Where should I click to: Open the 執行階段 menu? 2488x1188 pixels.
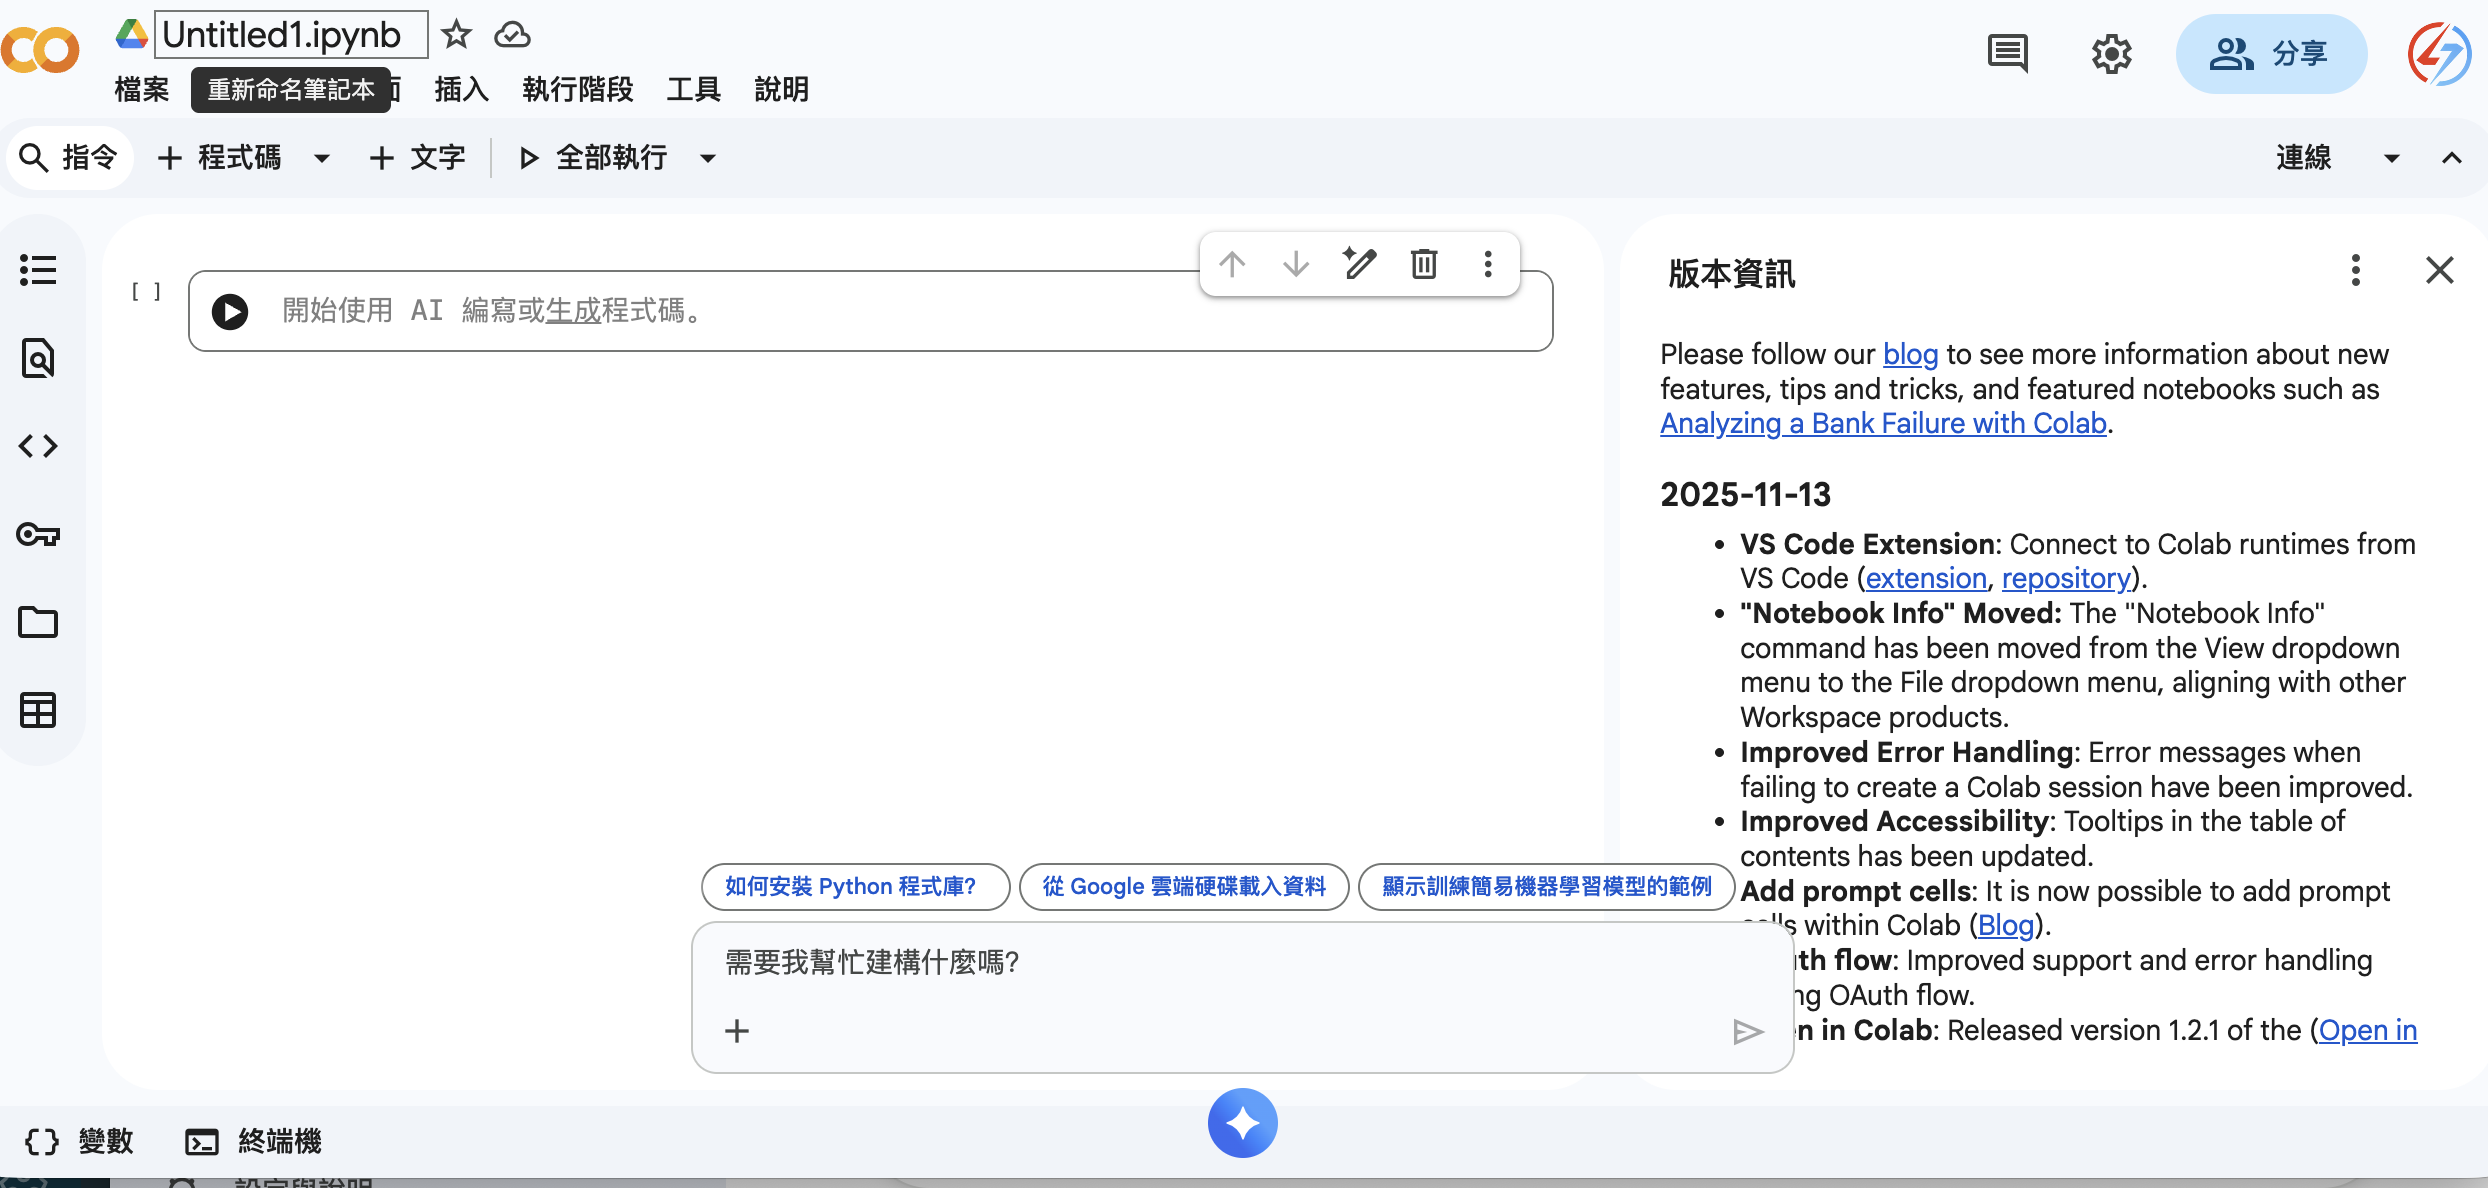(577, 90)
